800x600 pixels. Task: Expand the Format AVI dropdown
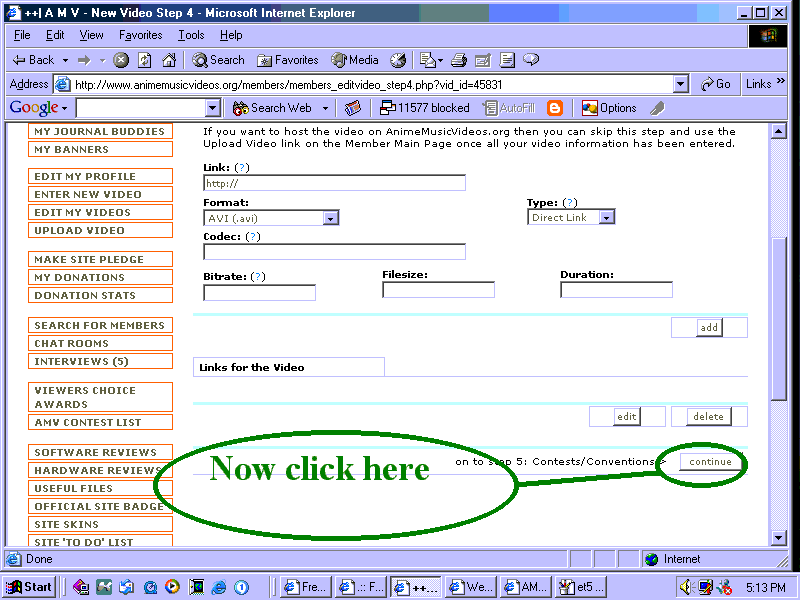[x=331, y=218]
